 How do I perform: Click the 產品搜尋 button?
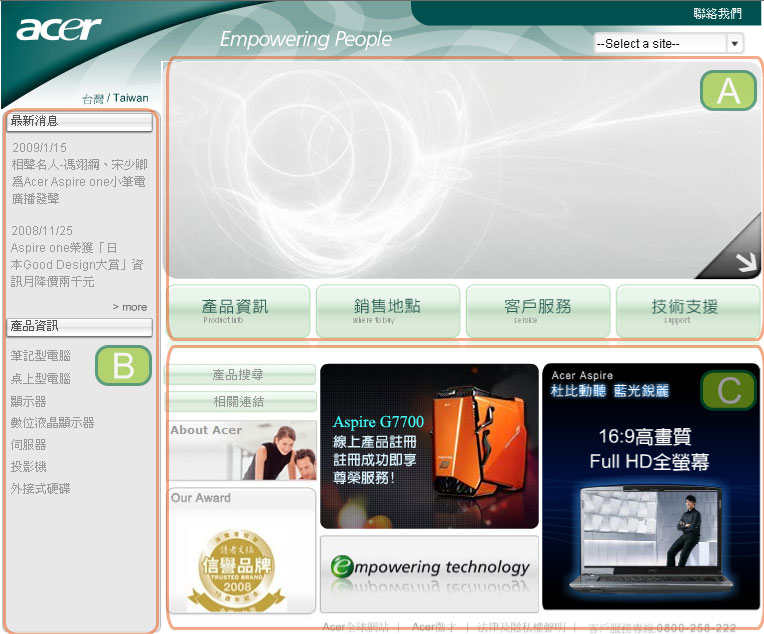(x=242, y=374)
